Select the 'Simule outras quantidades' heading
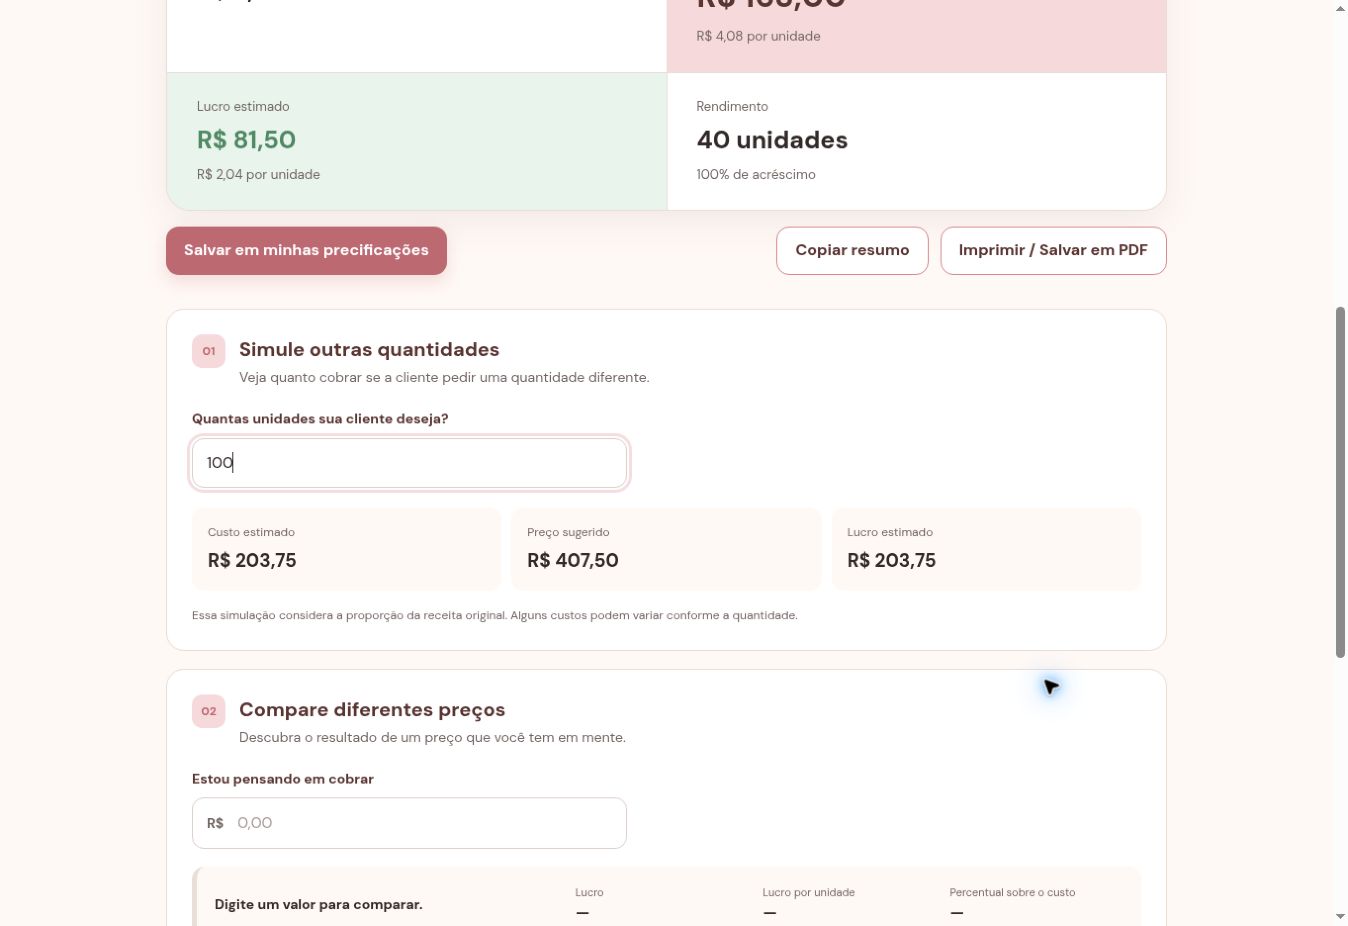 pyautogui.click(x=369, y=349)
